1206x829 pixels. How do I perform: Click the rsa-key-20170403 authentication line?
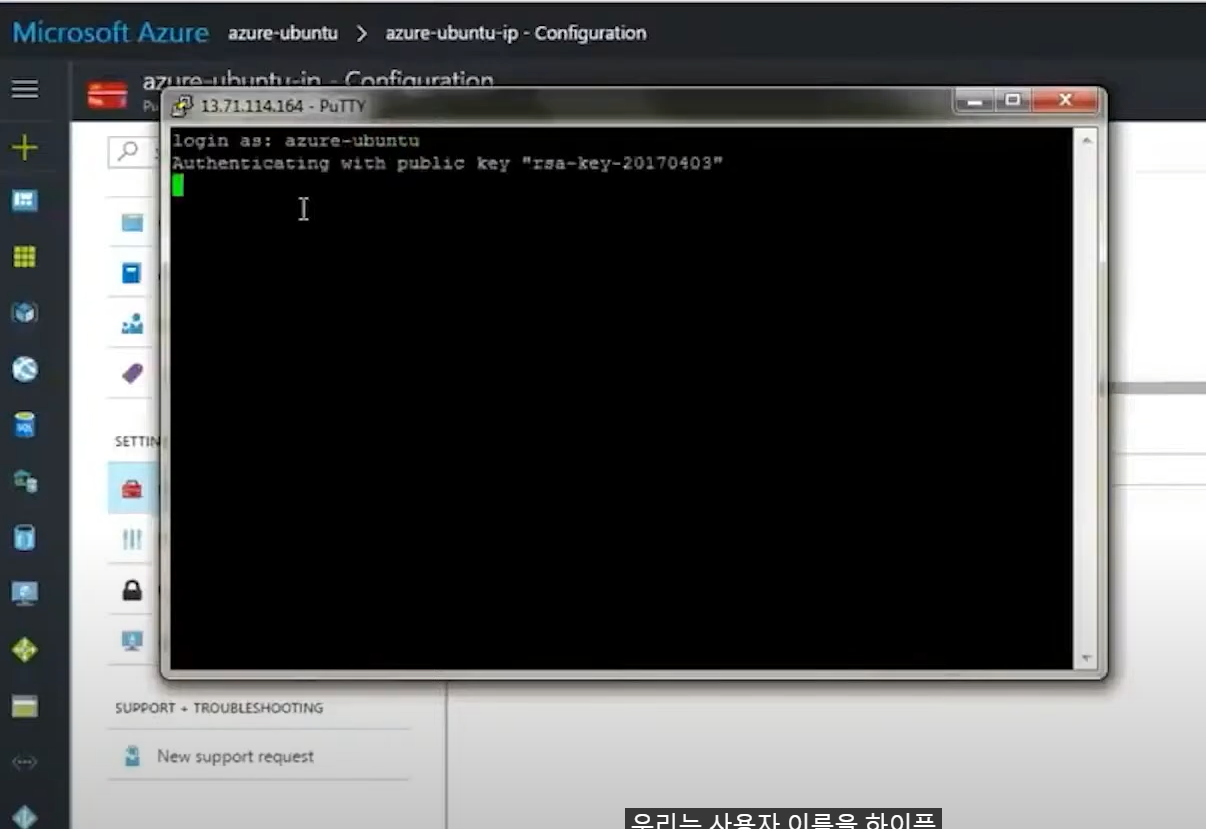[x=447, y=163]
